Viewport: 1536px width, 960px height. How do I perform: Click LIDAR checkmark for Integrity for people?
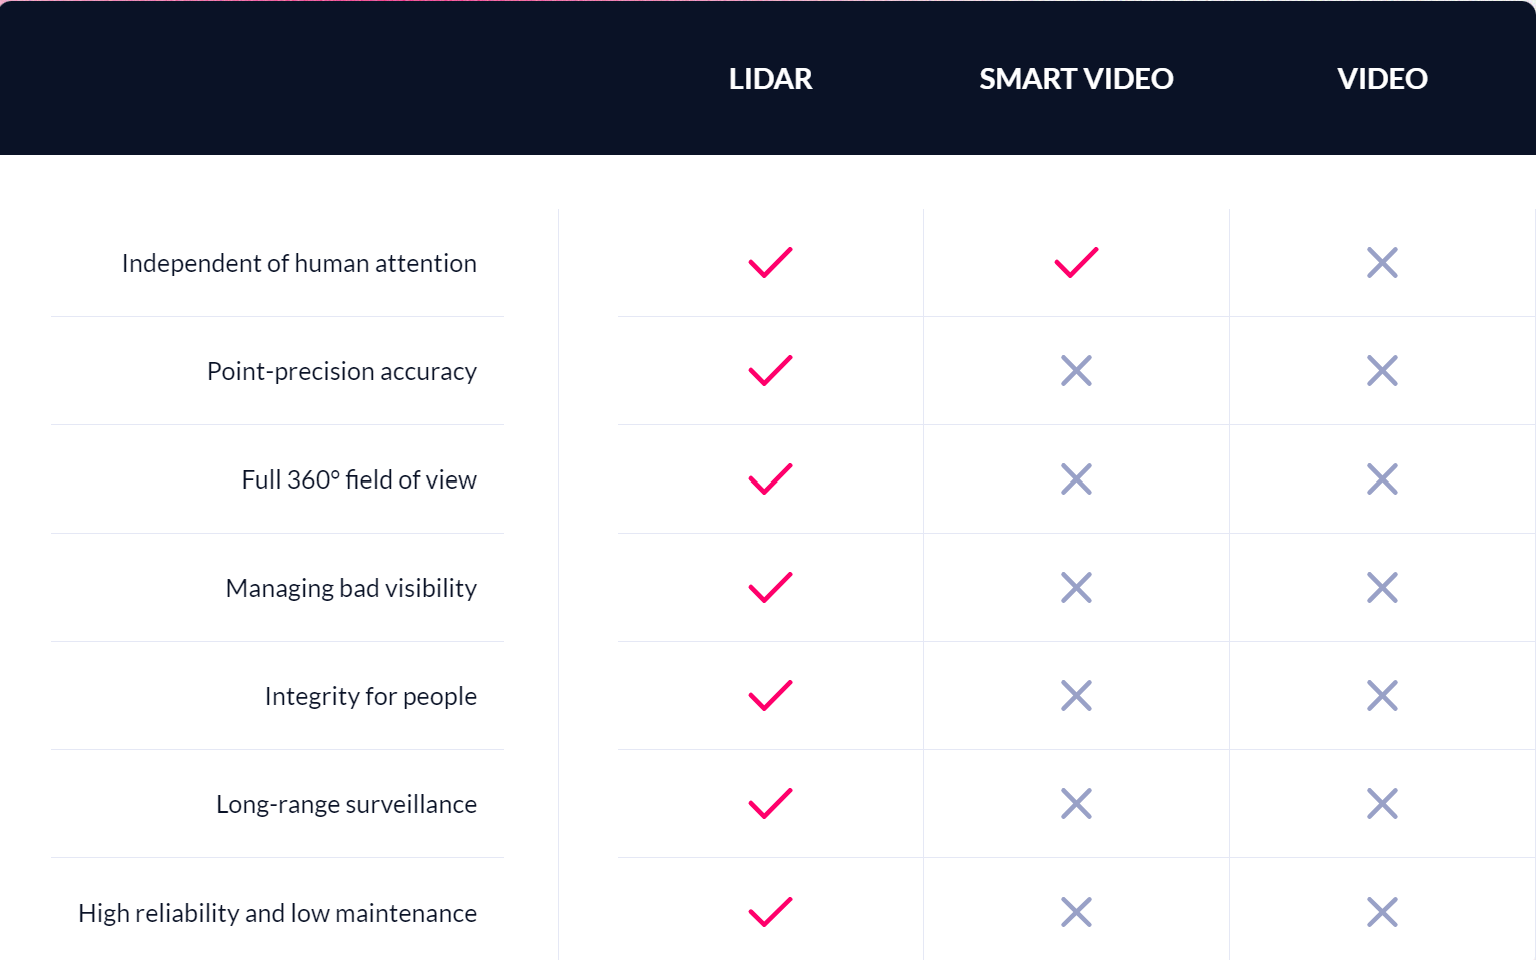click(770, 696)
